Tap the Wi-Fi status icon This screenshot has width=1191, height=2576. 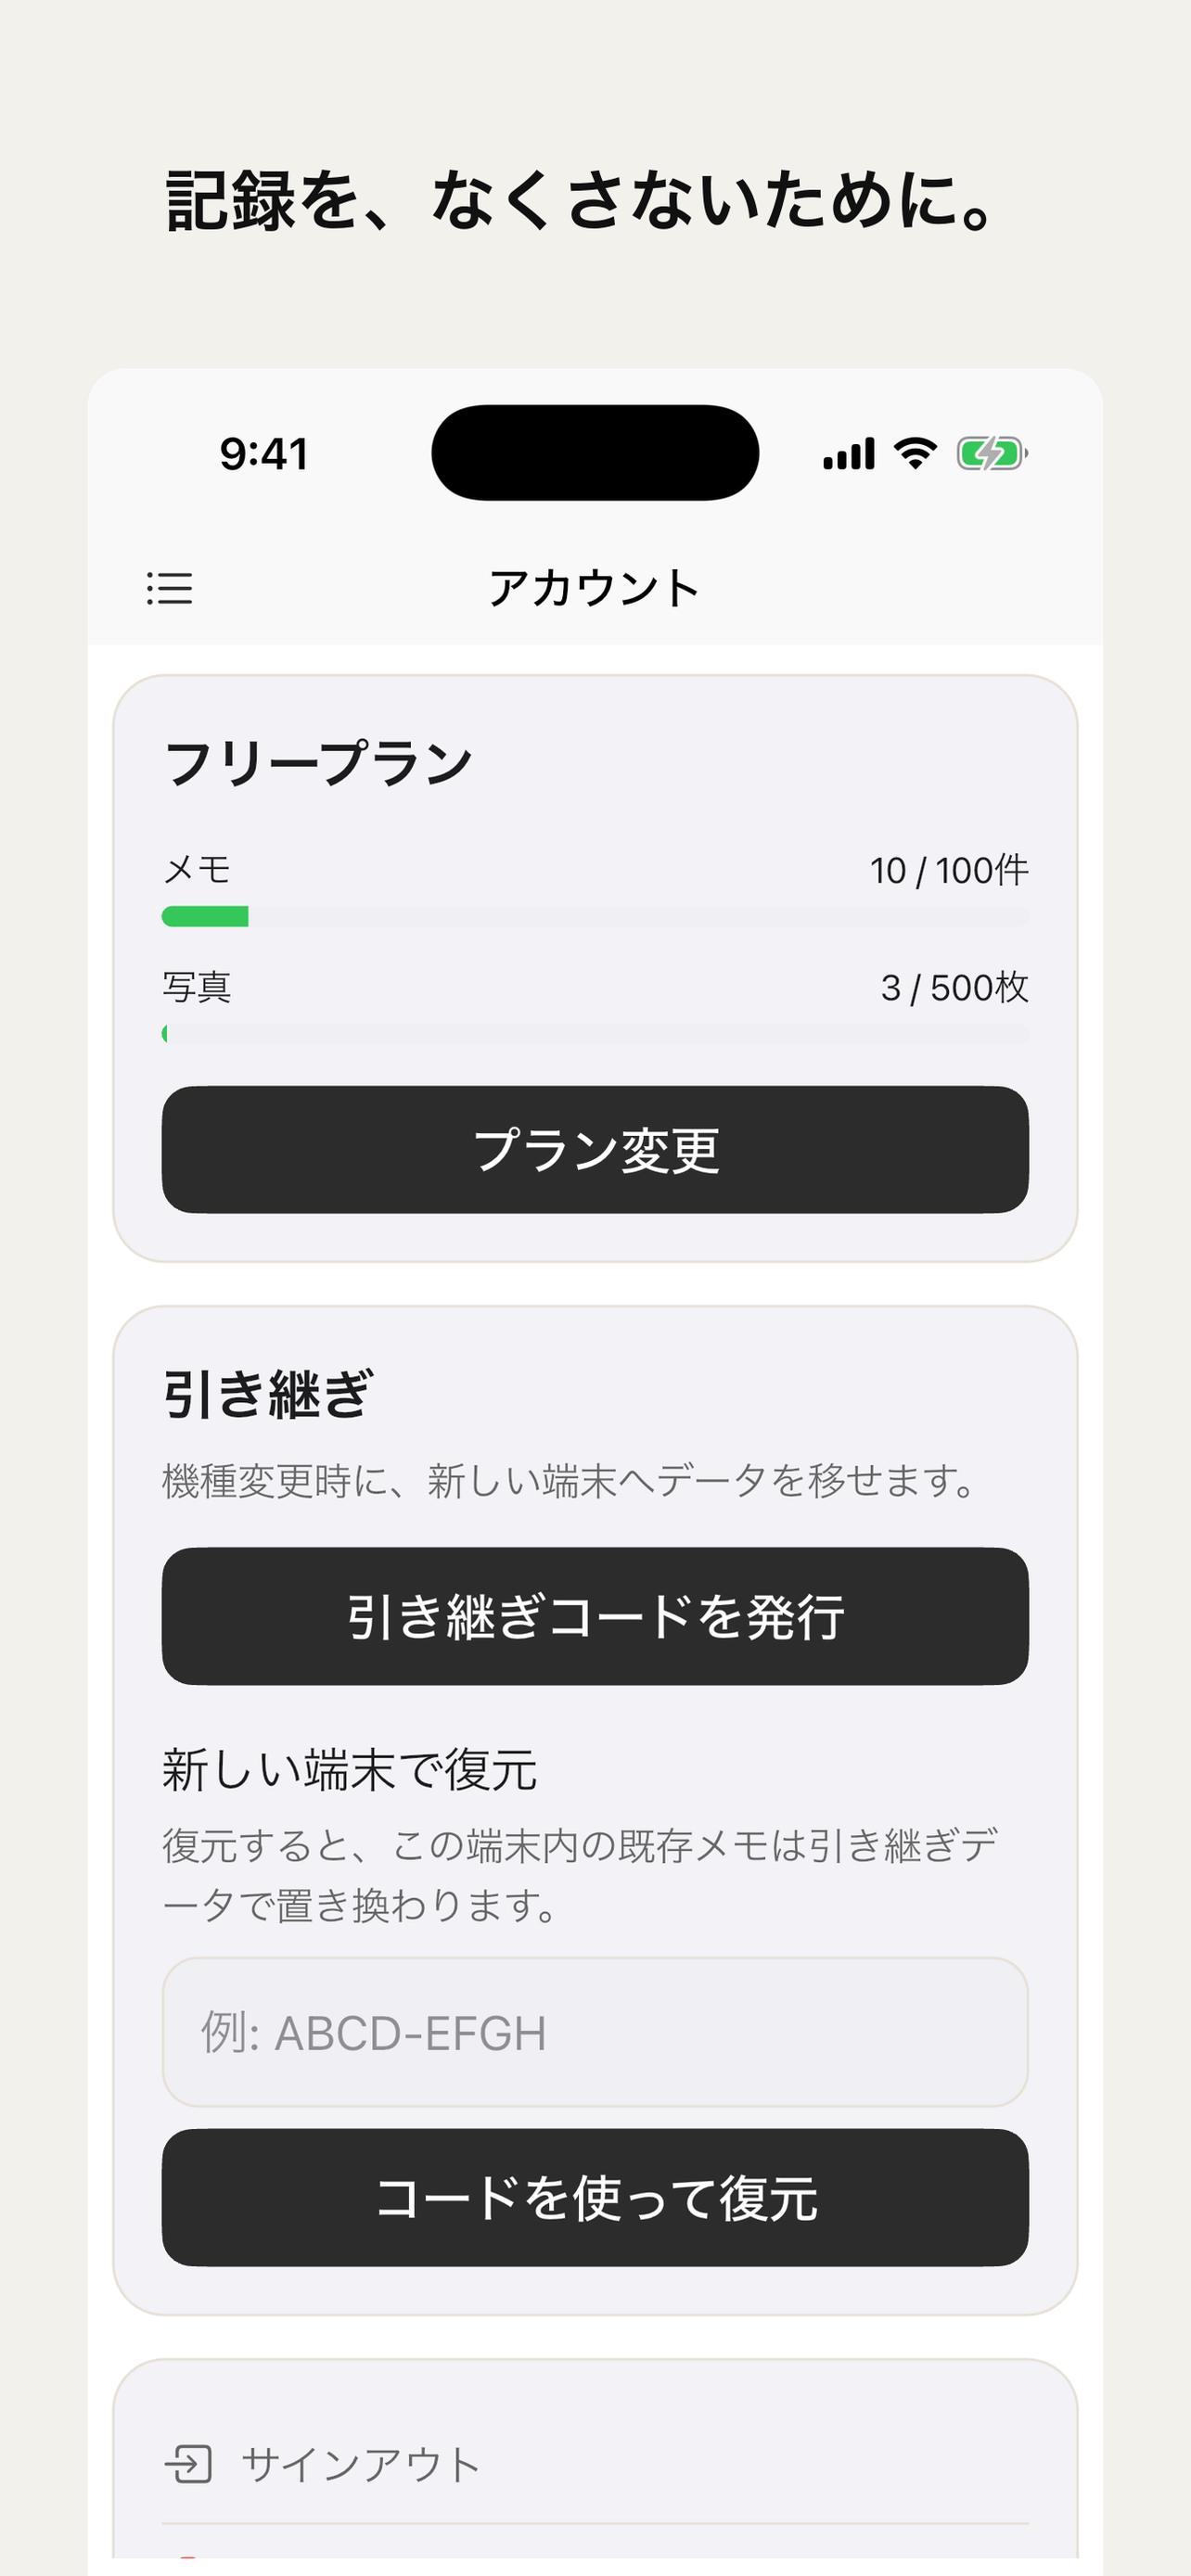pyautogui.click(x=915, y=453)
